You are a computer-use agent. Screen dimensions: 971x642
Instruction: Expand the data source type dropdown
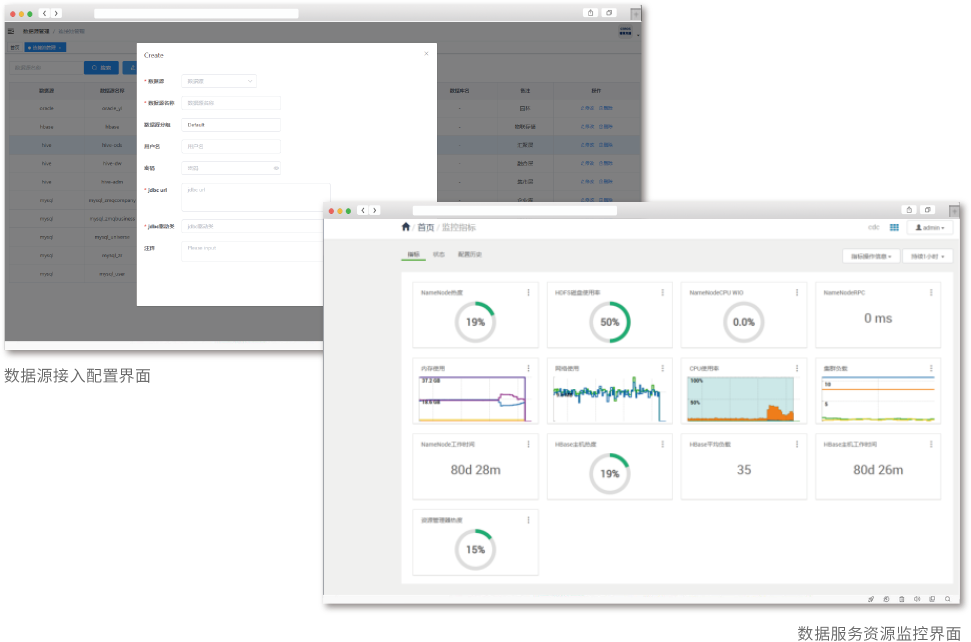point(219,81)
